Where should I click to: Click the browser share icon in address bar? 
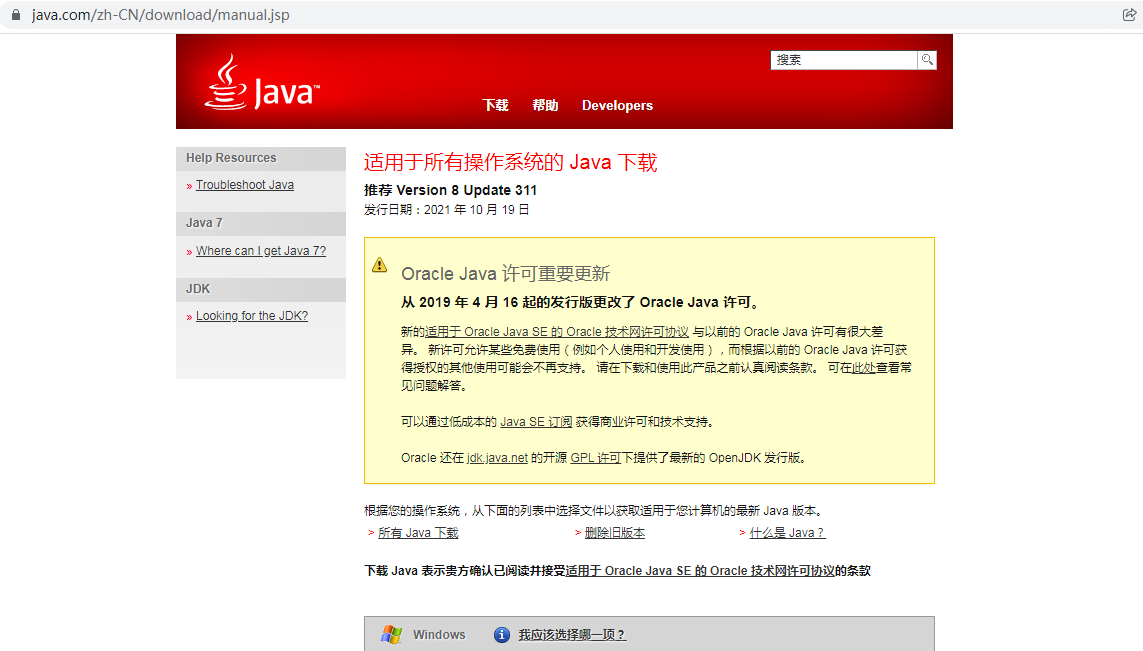[1129, 15]
